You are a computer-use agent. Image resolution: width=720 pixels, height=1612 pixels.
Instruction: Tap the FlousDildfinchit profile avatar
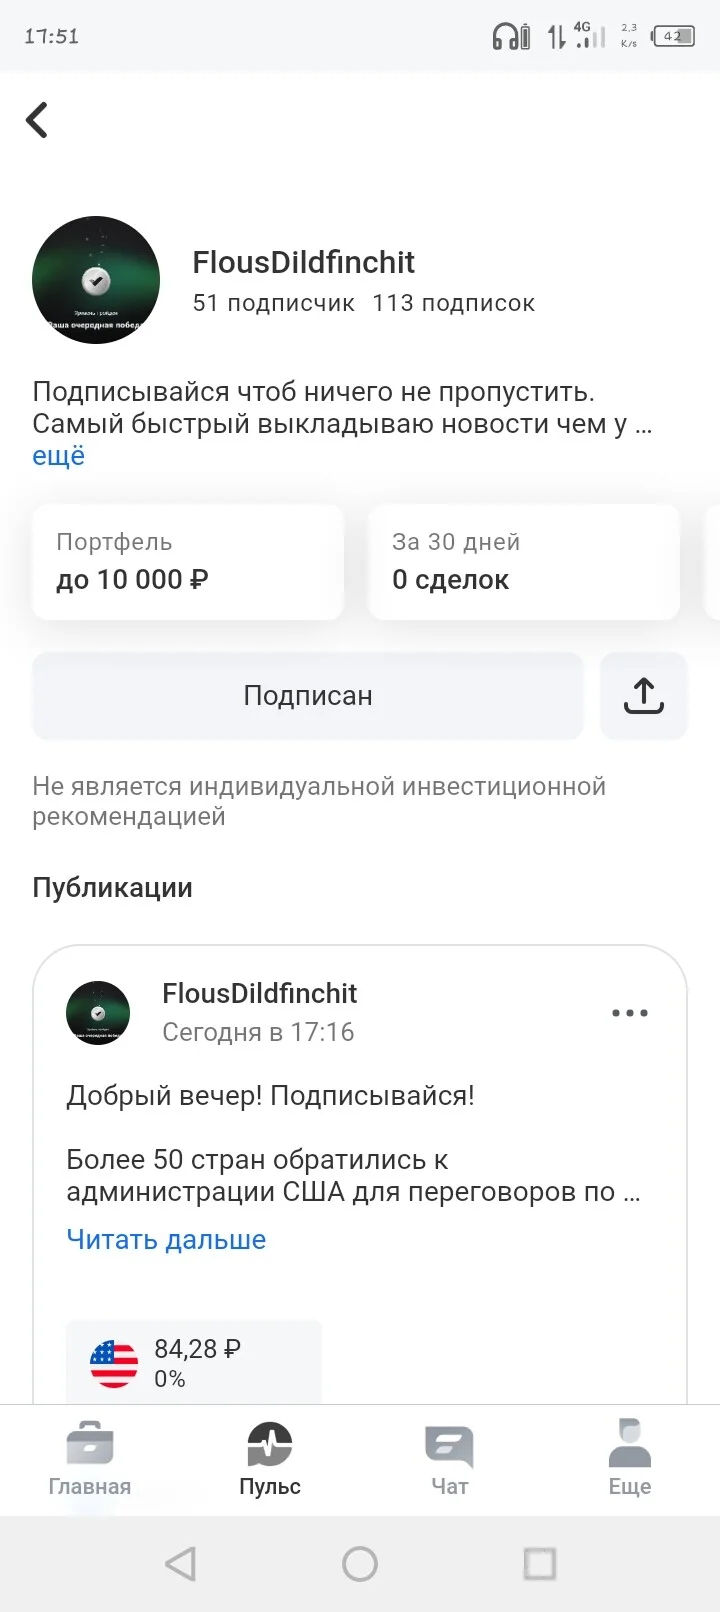(96, 280)
